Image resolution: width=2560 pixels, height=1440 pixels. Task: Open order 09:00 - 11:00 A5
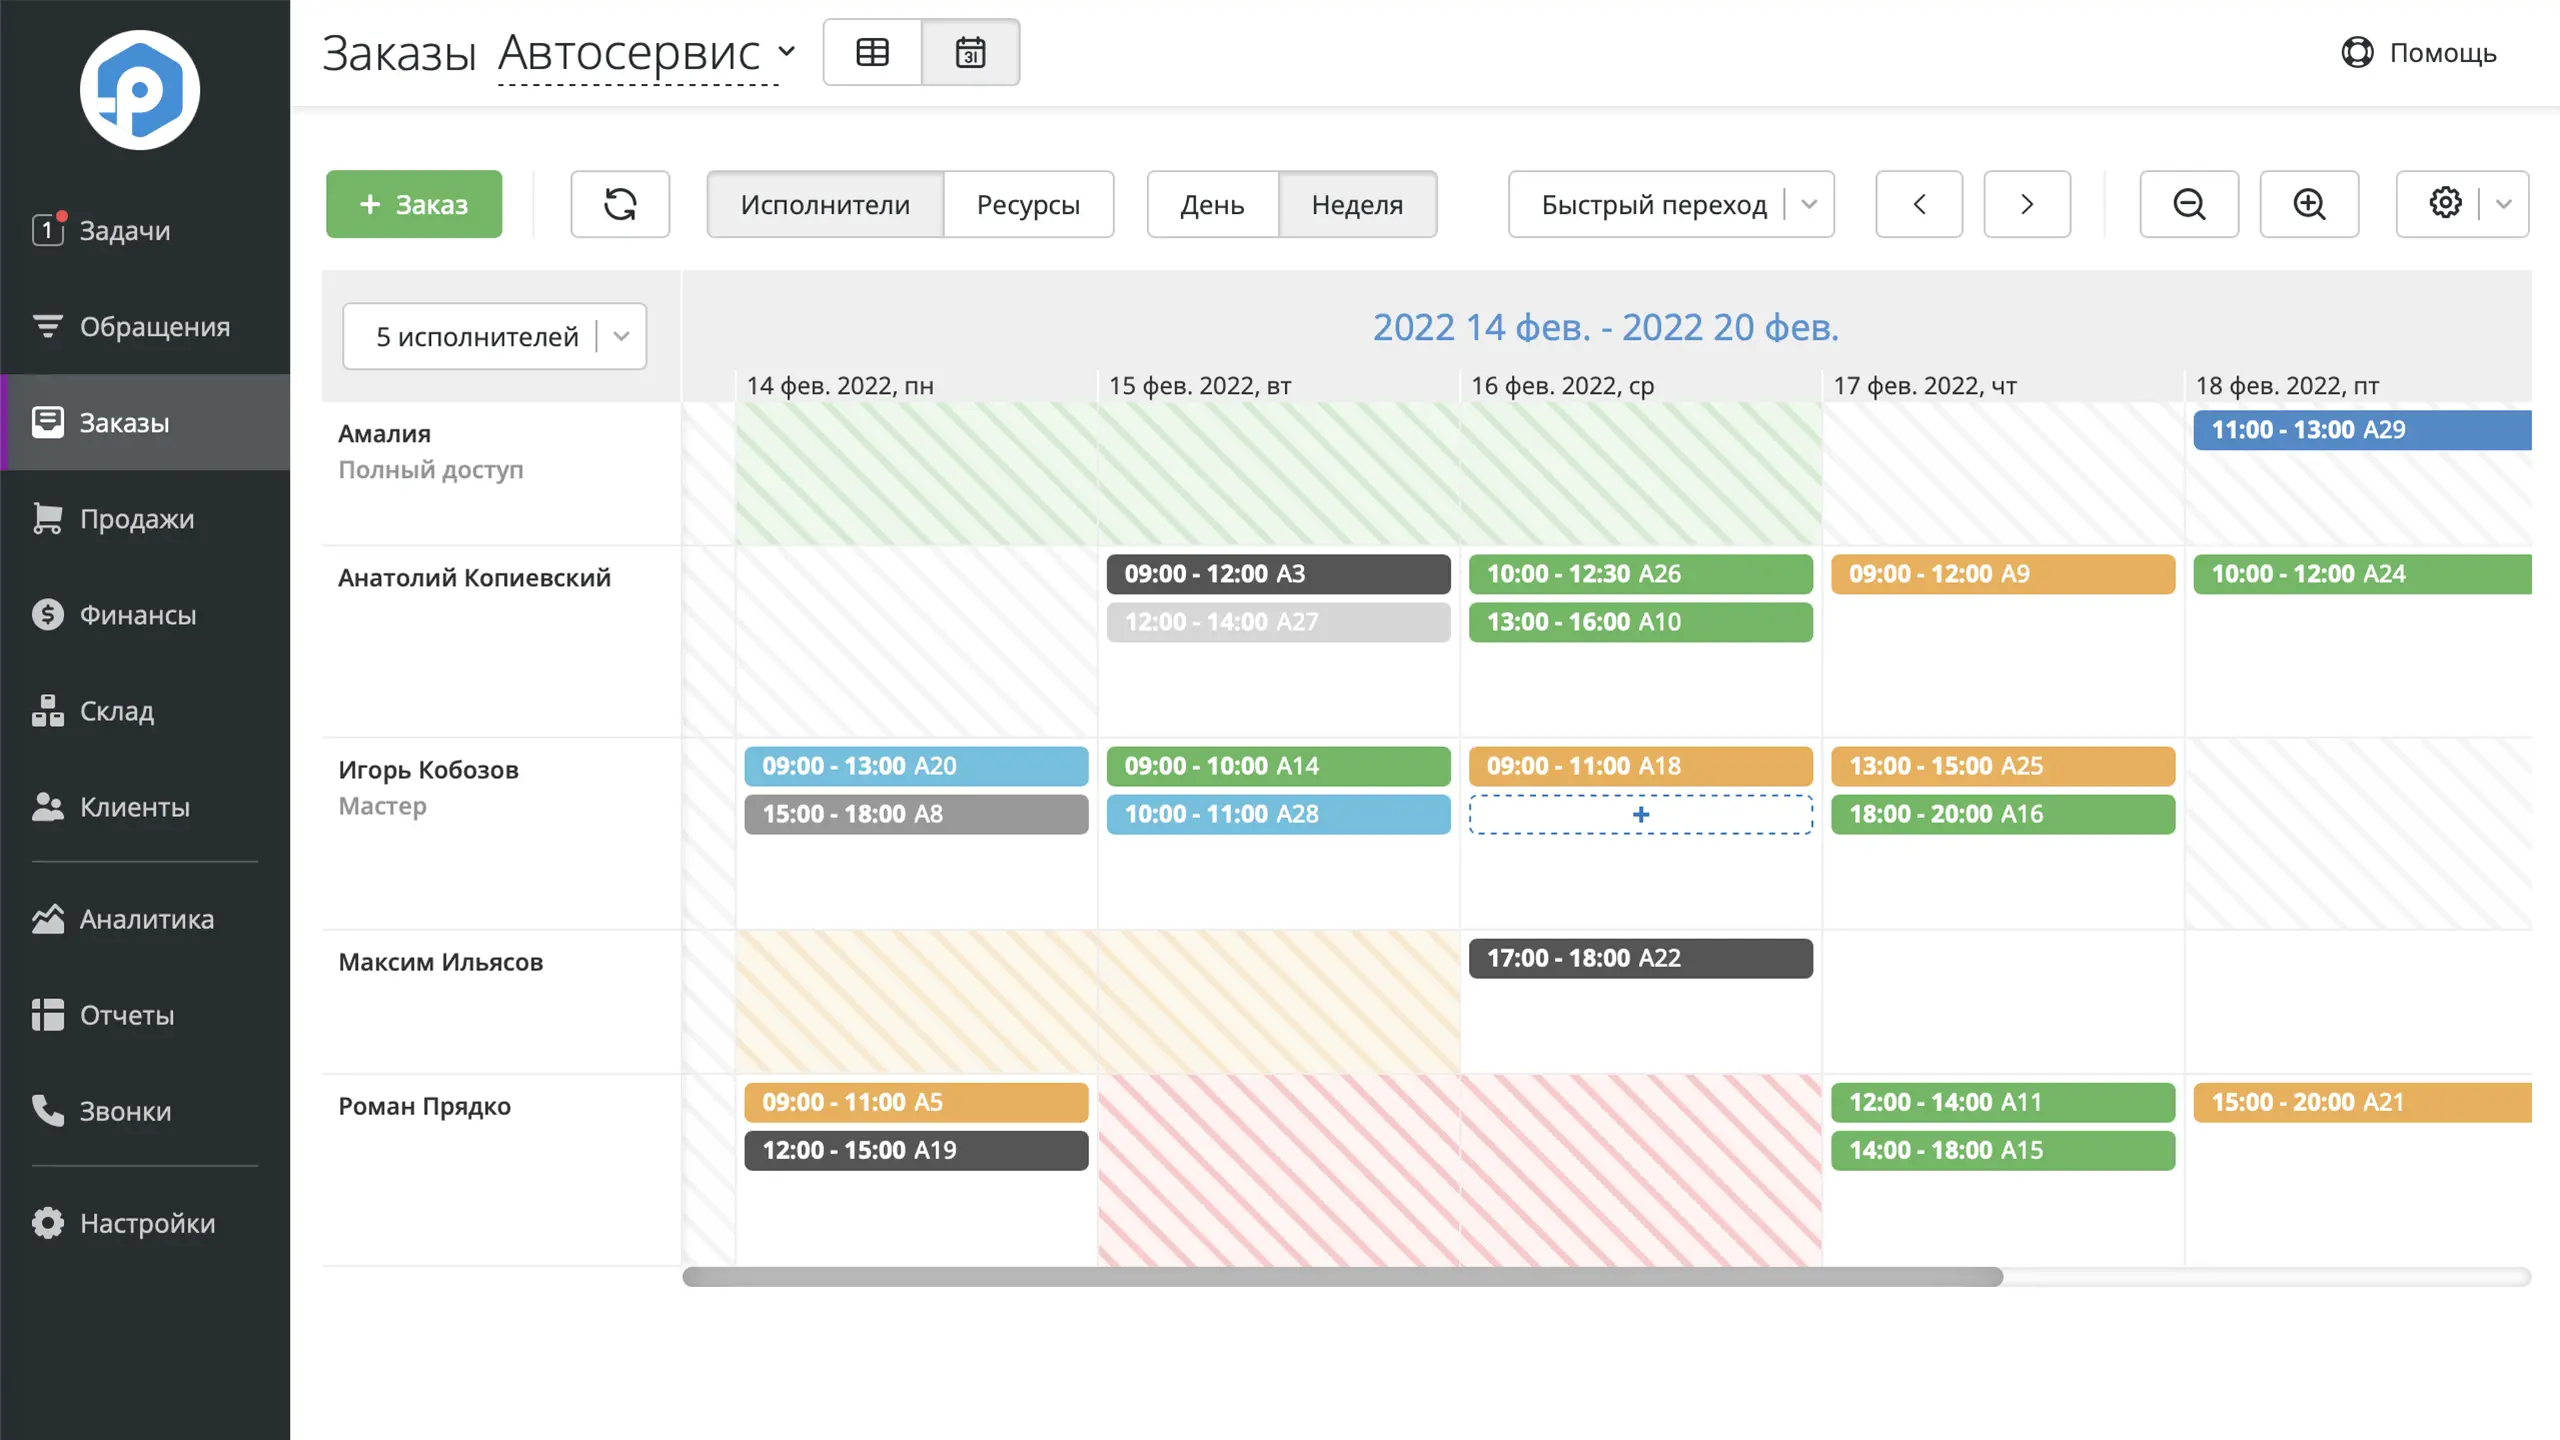[x=916, y=1102]
